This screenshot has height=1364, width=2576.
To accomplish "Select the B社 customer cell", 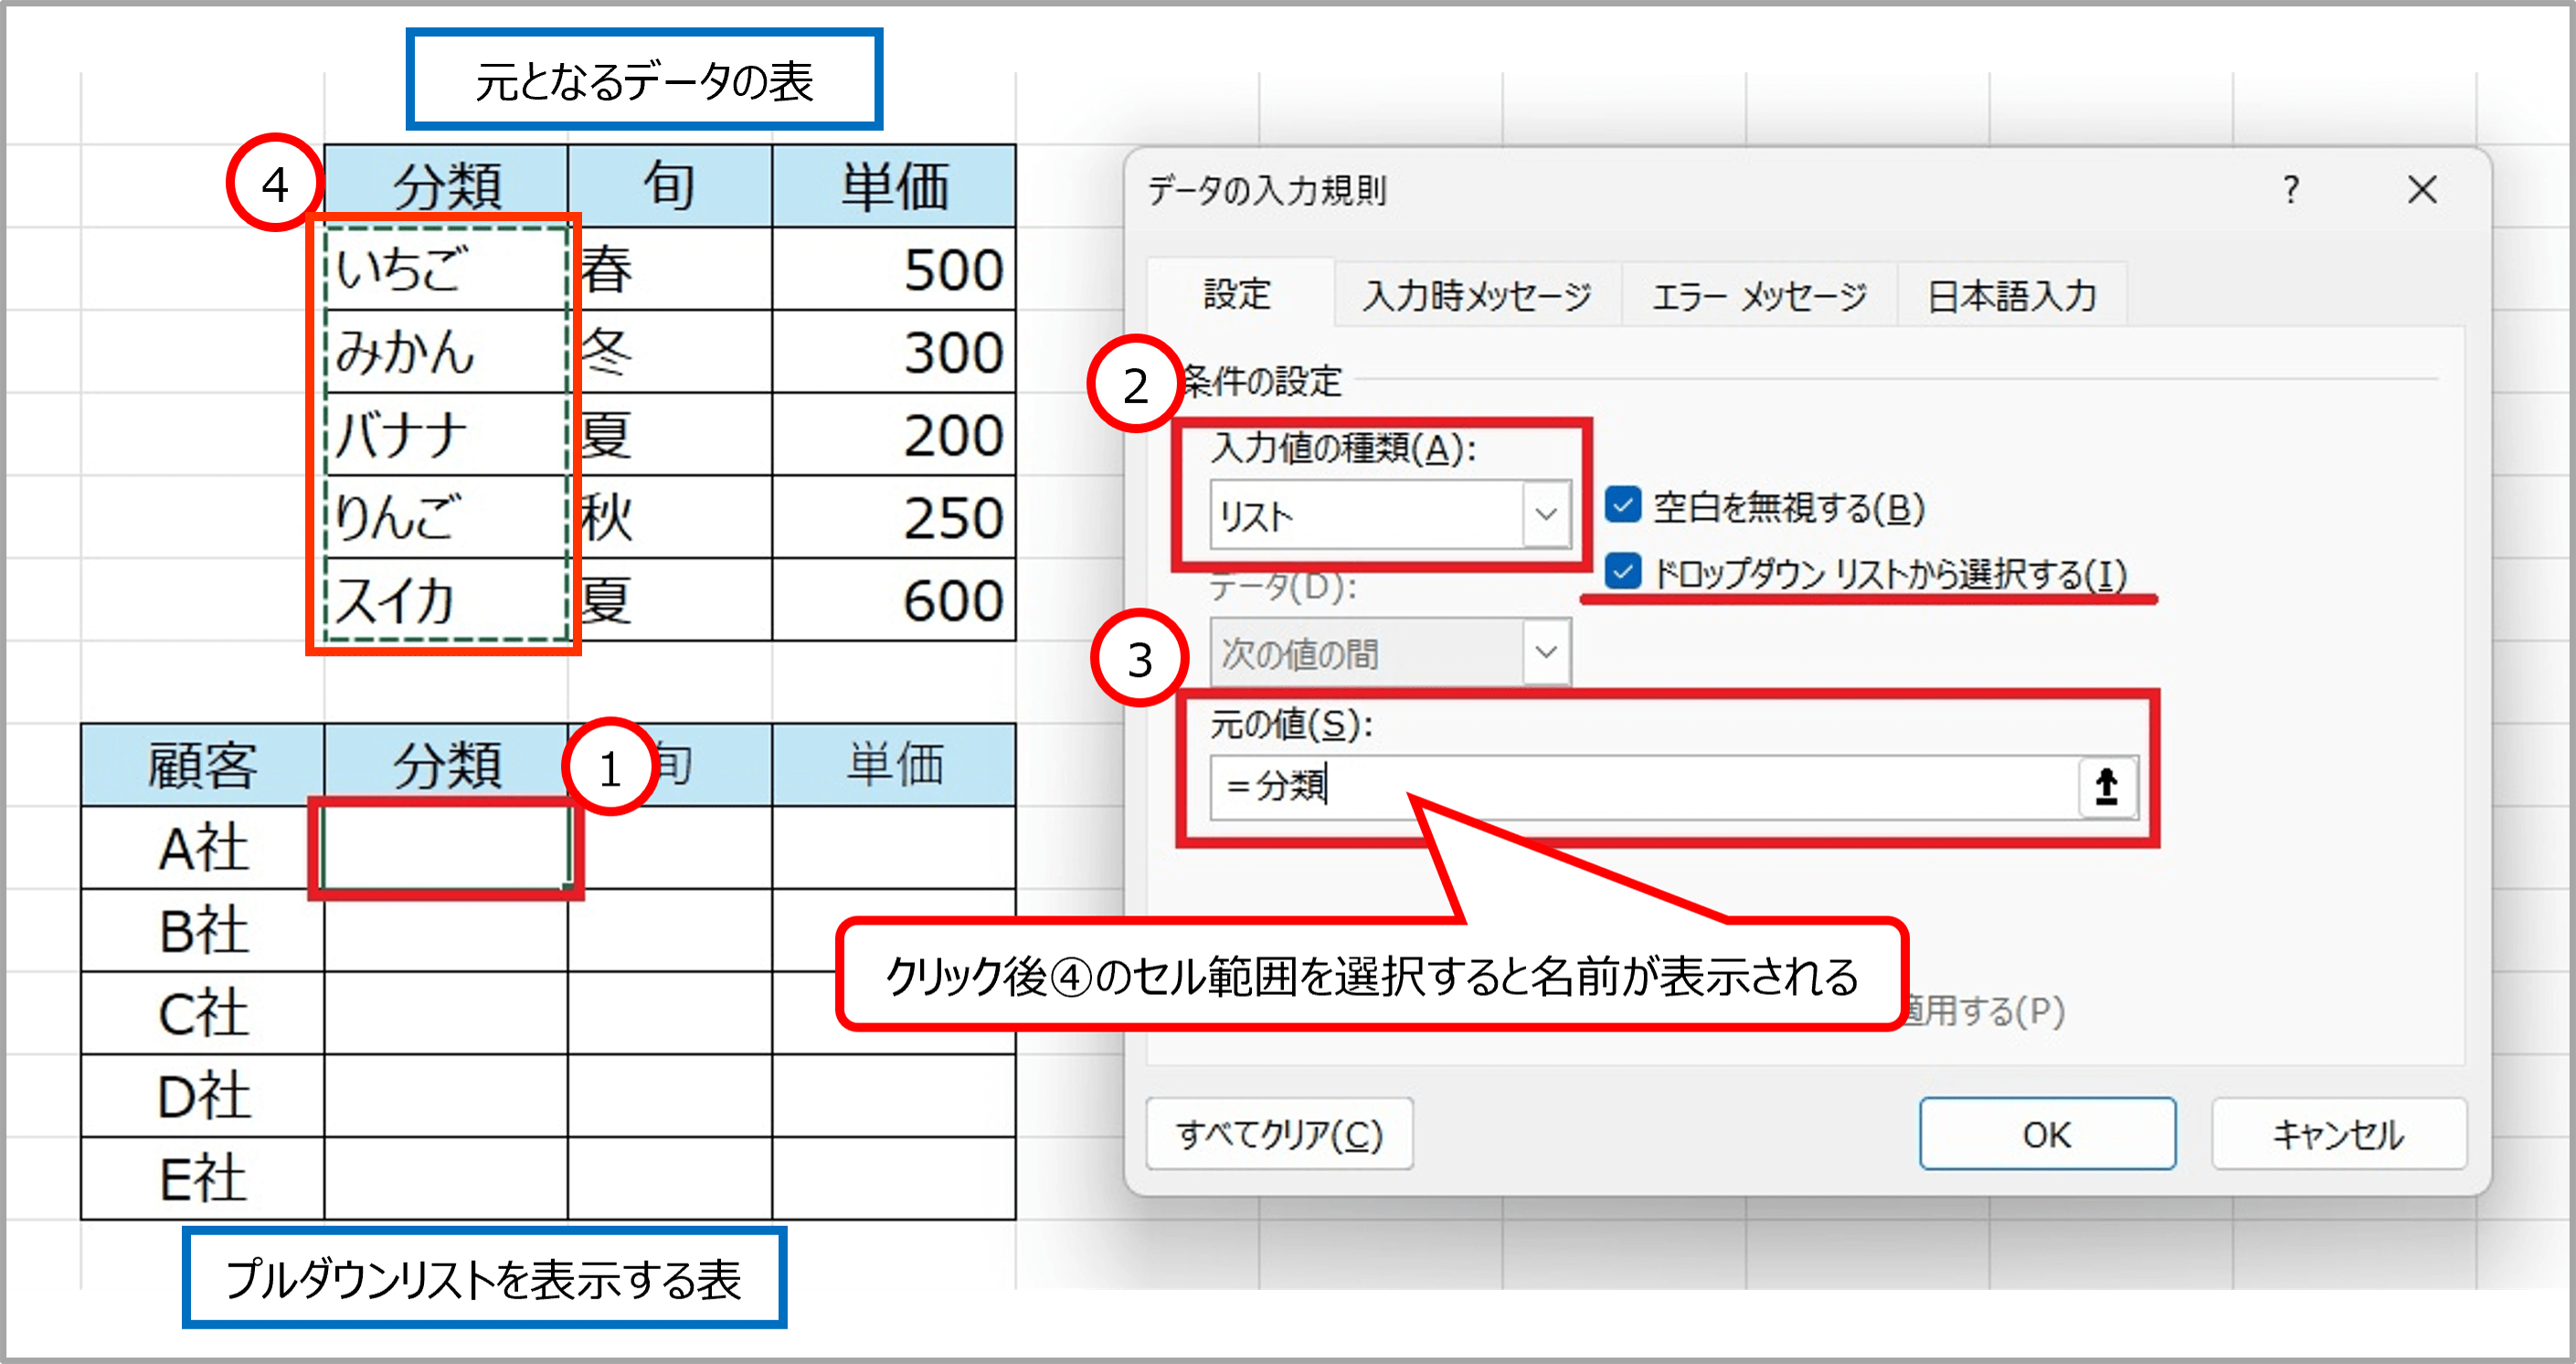I will pos(203,930).
